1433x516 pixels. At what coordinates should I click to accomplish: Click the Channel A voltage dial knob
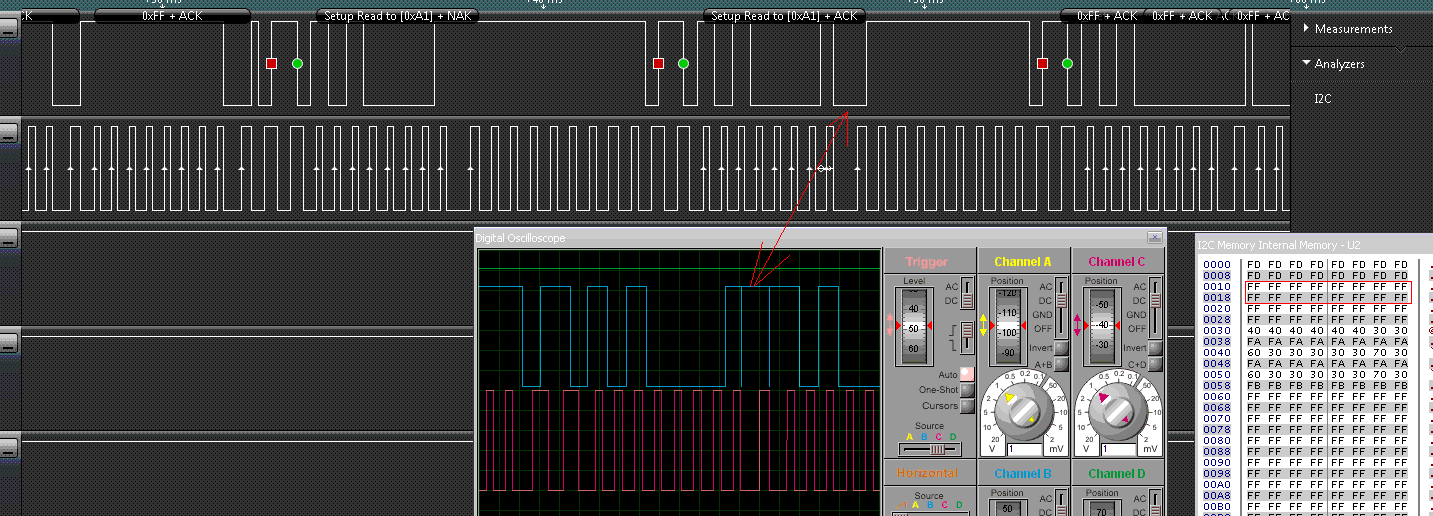[1023, 411]
